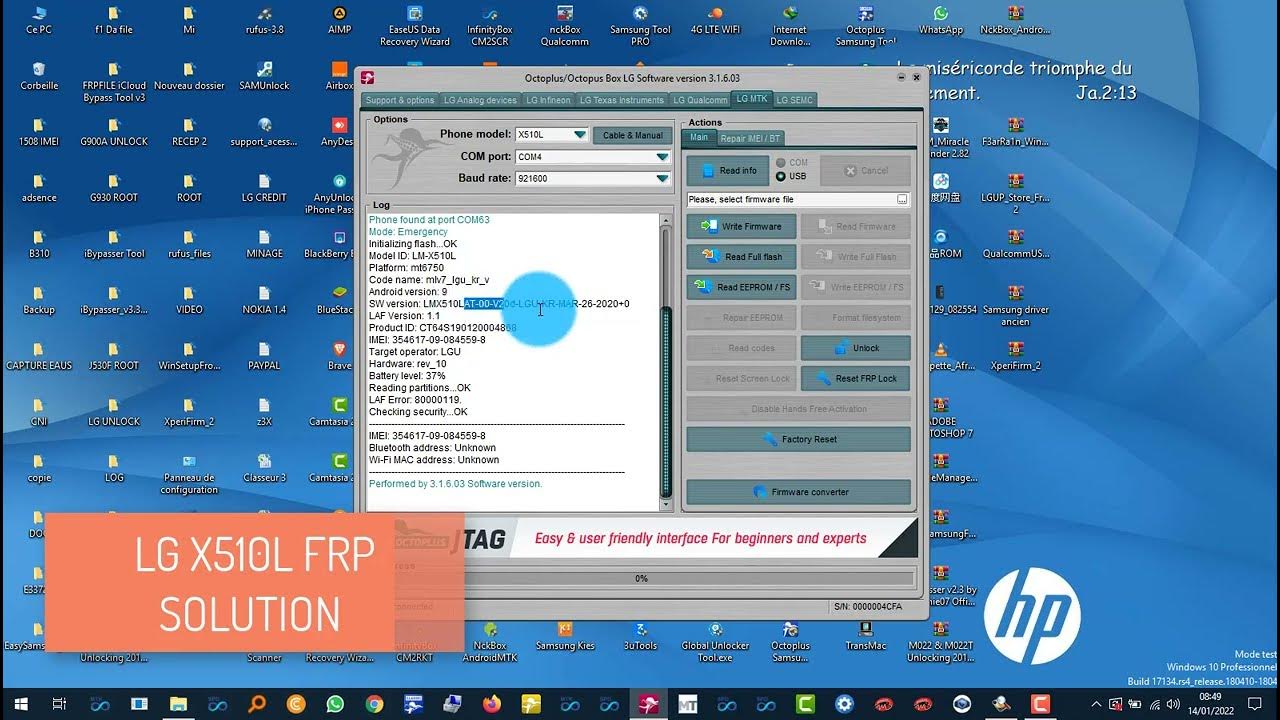Open SAMUnlock desktop icon
Viewport: 1280px width, 720px height.
(x=264, y=76)
